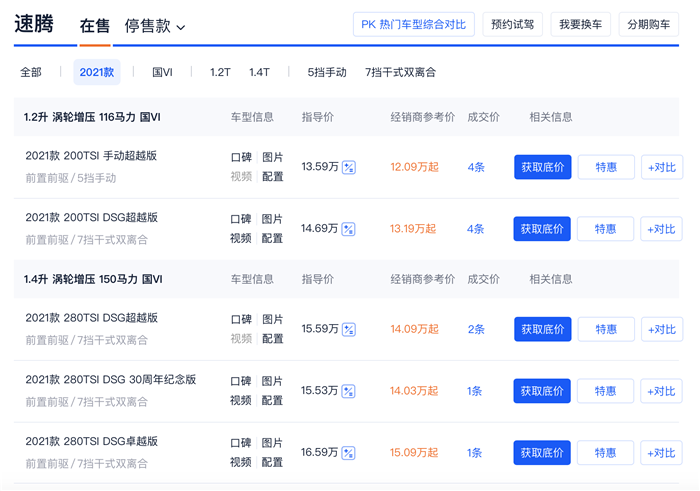700x491 pixels.
Task: Open 配置 for 280TSI DSG超越版
Action: pos(272,339)
